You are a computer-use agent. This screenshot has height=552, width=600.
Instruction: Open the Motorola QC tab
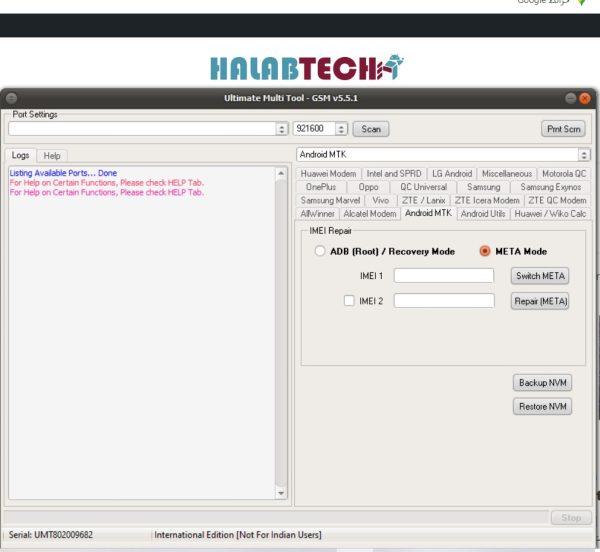coord(564,174)
